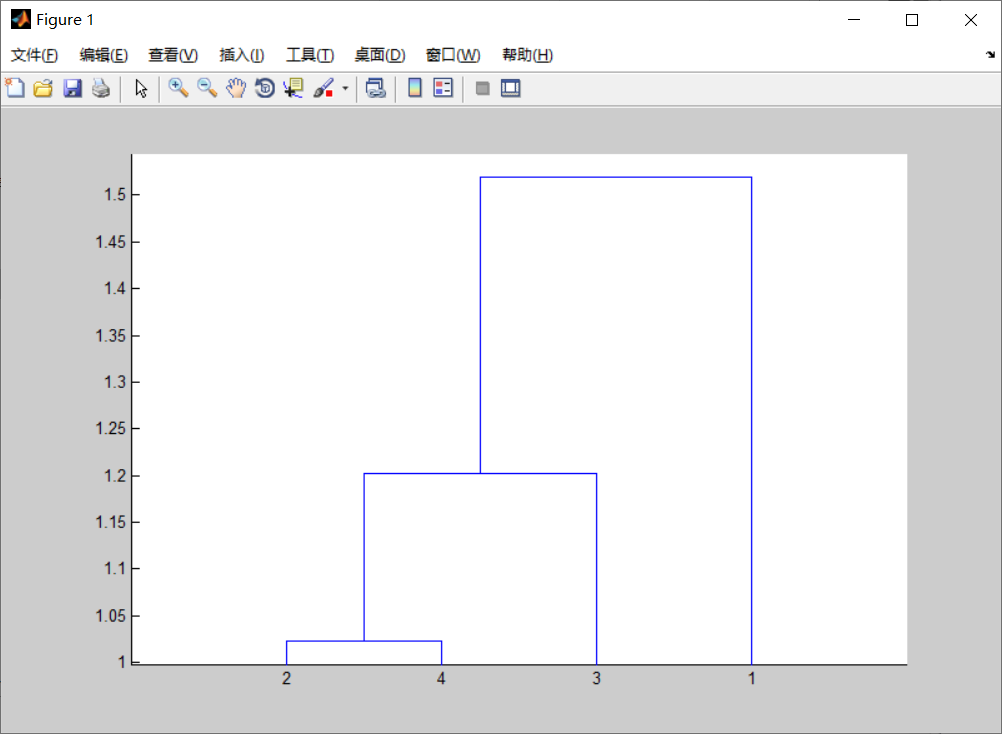Minimize the Figure 1 window
The height and width of the screenshot is (734, 1002).
(x=854, y=20)
